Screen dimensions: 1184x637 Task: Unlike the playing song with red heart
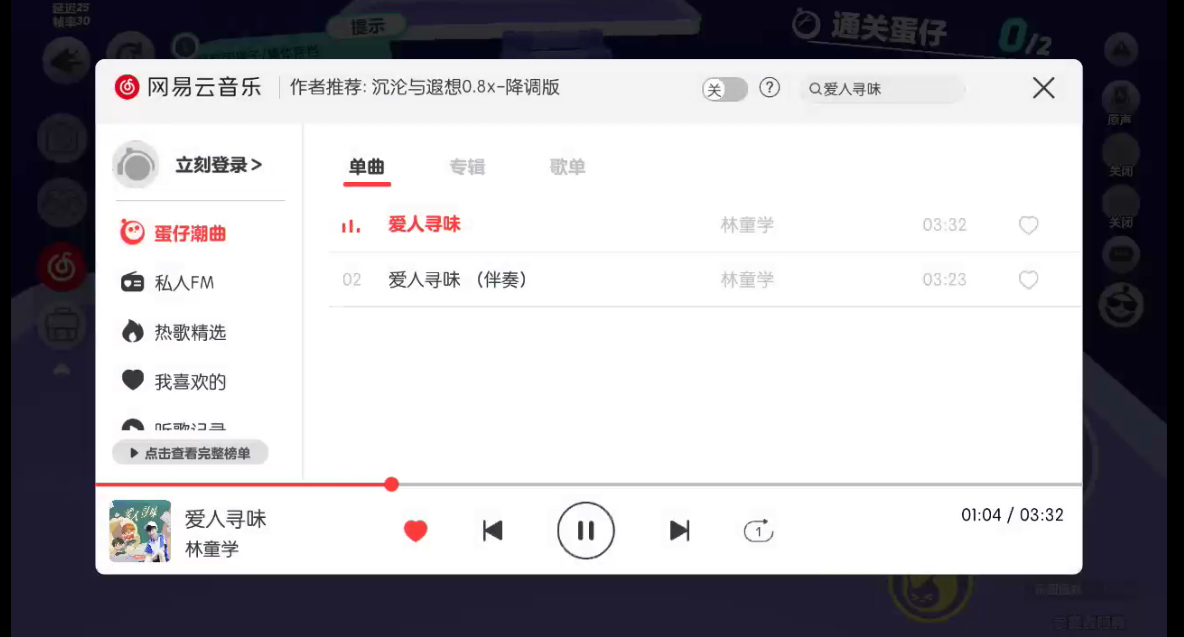[x=415, y=531]
